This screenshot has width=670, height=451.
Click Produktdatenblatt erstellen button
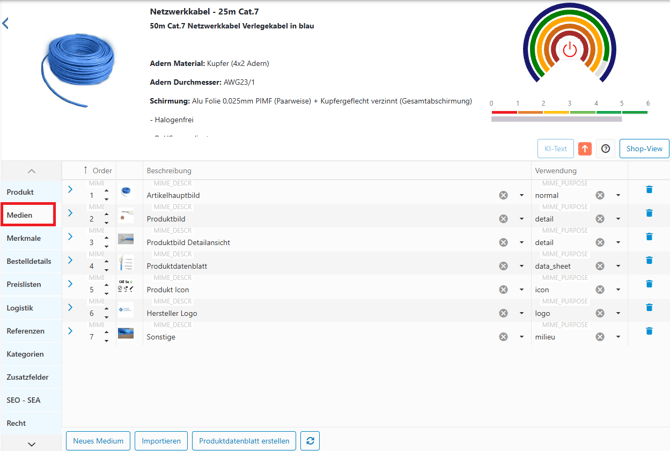pyautogui.click(x=244, y=441)
